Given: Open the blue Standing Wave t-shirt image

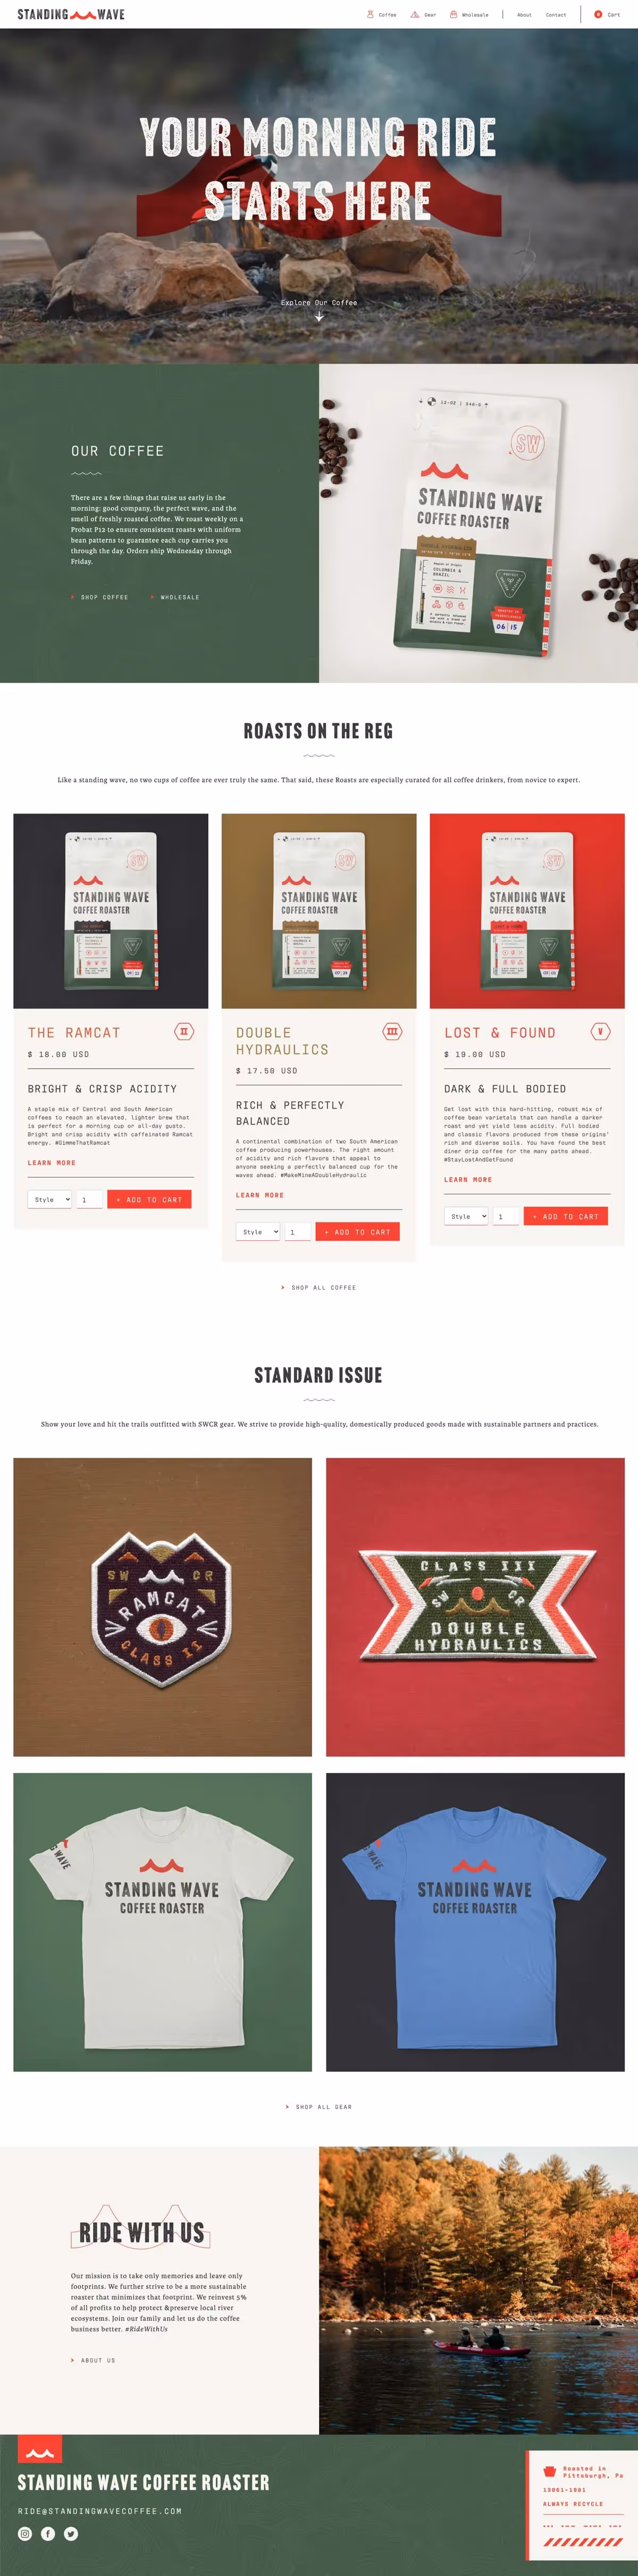Looking at the screenshot, I should 475,1921.
